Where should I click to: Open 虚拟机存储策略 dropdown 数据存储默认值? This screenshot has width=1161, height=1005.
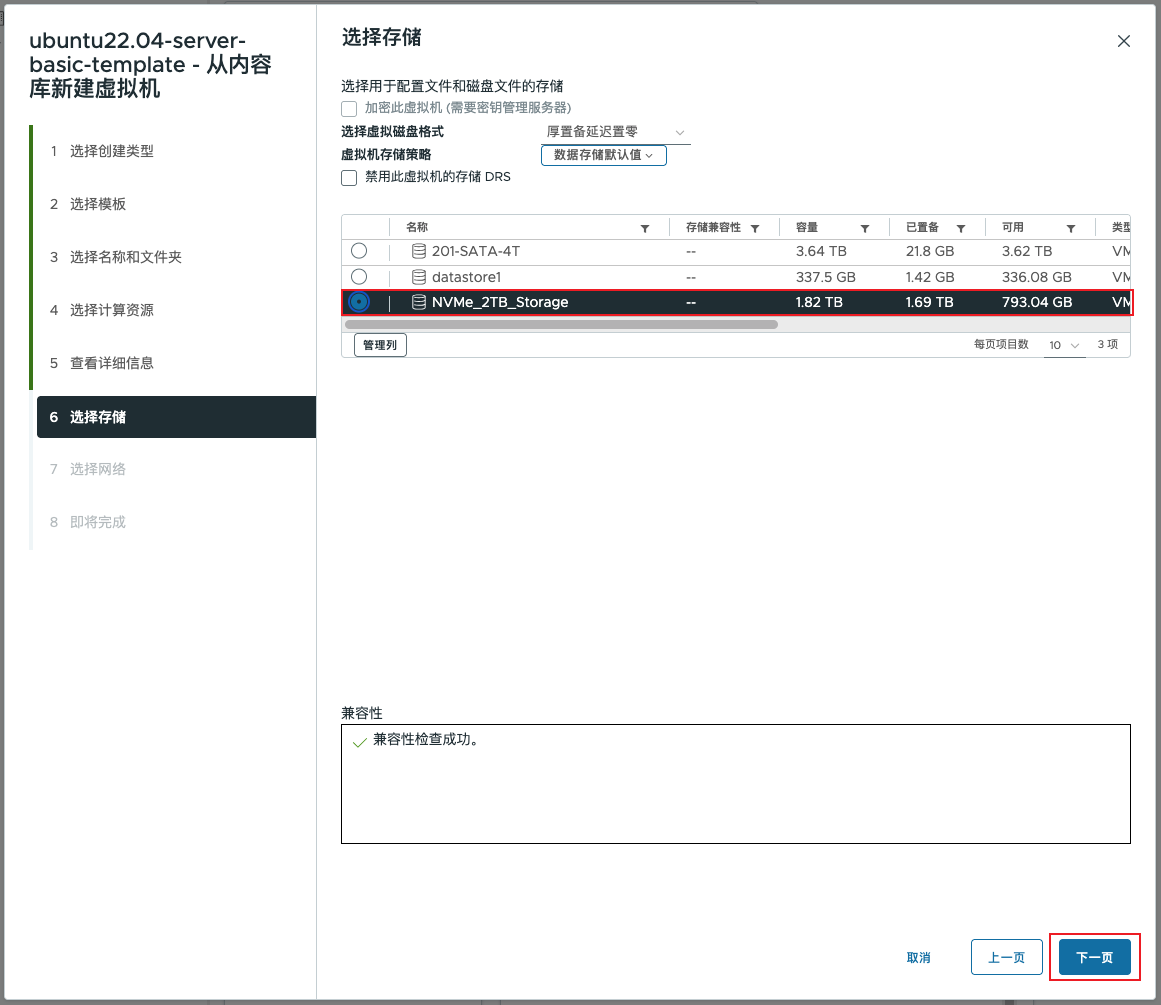pyautogui.click(x=603, y=156)
